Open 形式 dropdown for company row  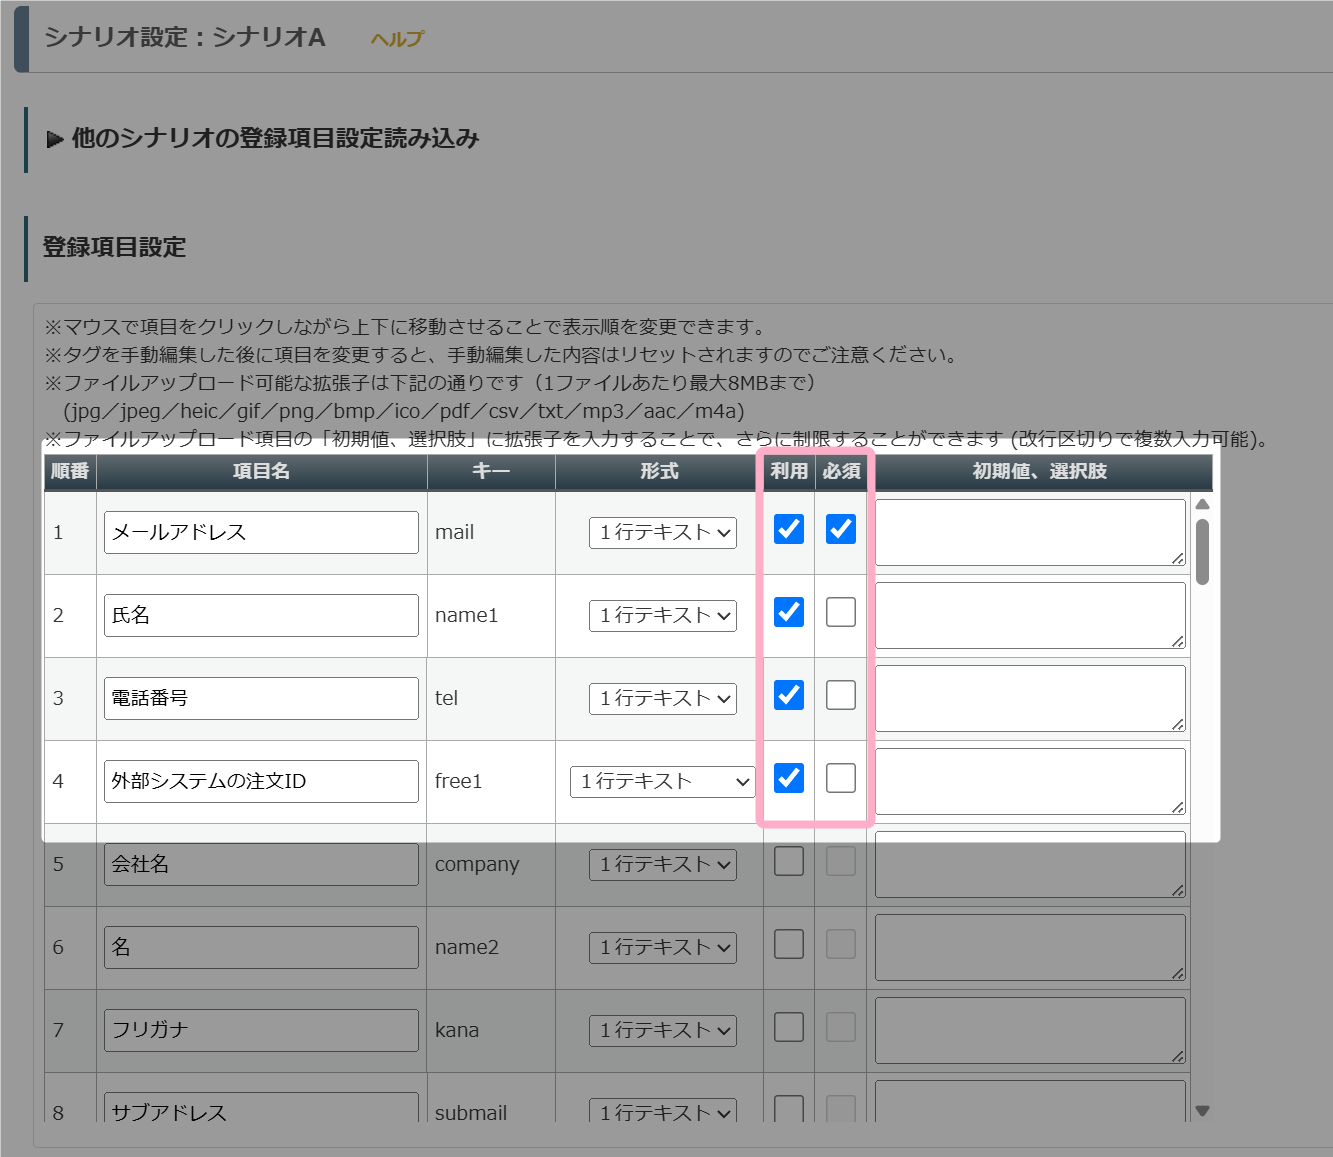pos(663,865)
